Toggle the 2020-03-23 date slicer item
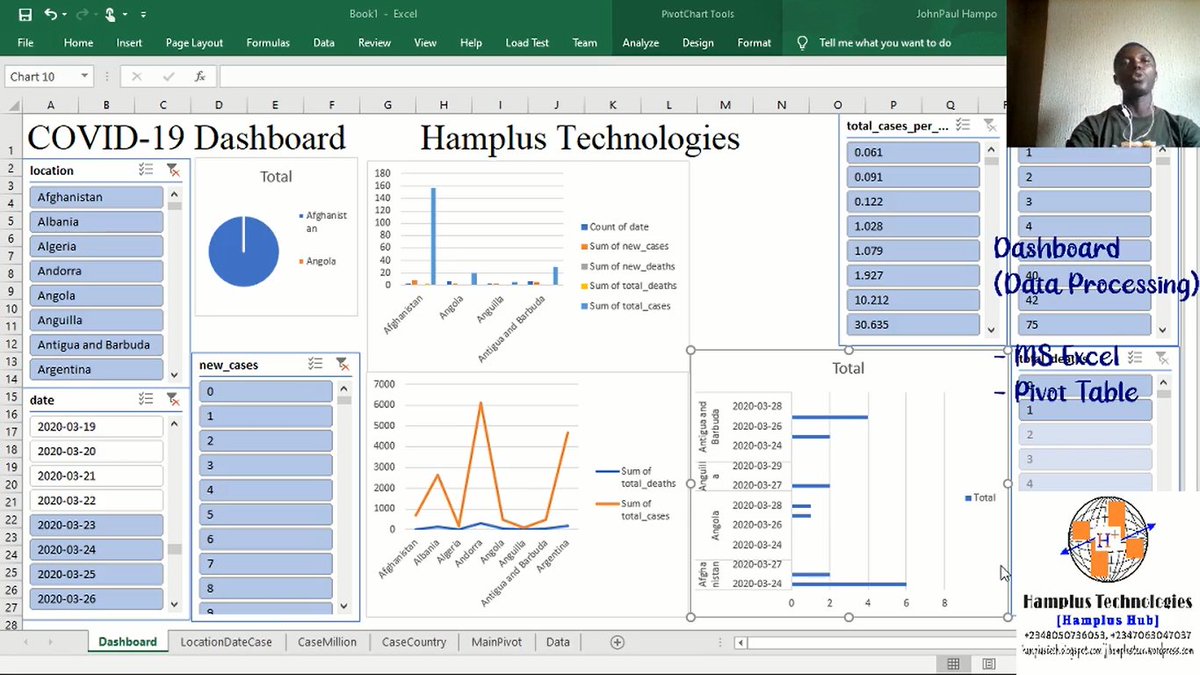Screen dimensions: 1200x675 (x=96, y=525)
